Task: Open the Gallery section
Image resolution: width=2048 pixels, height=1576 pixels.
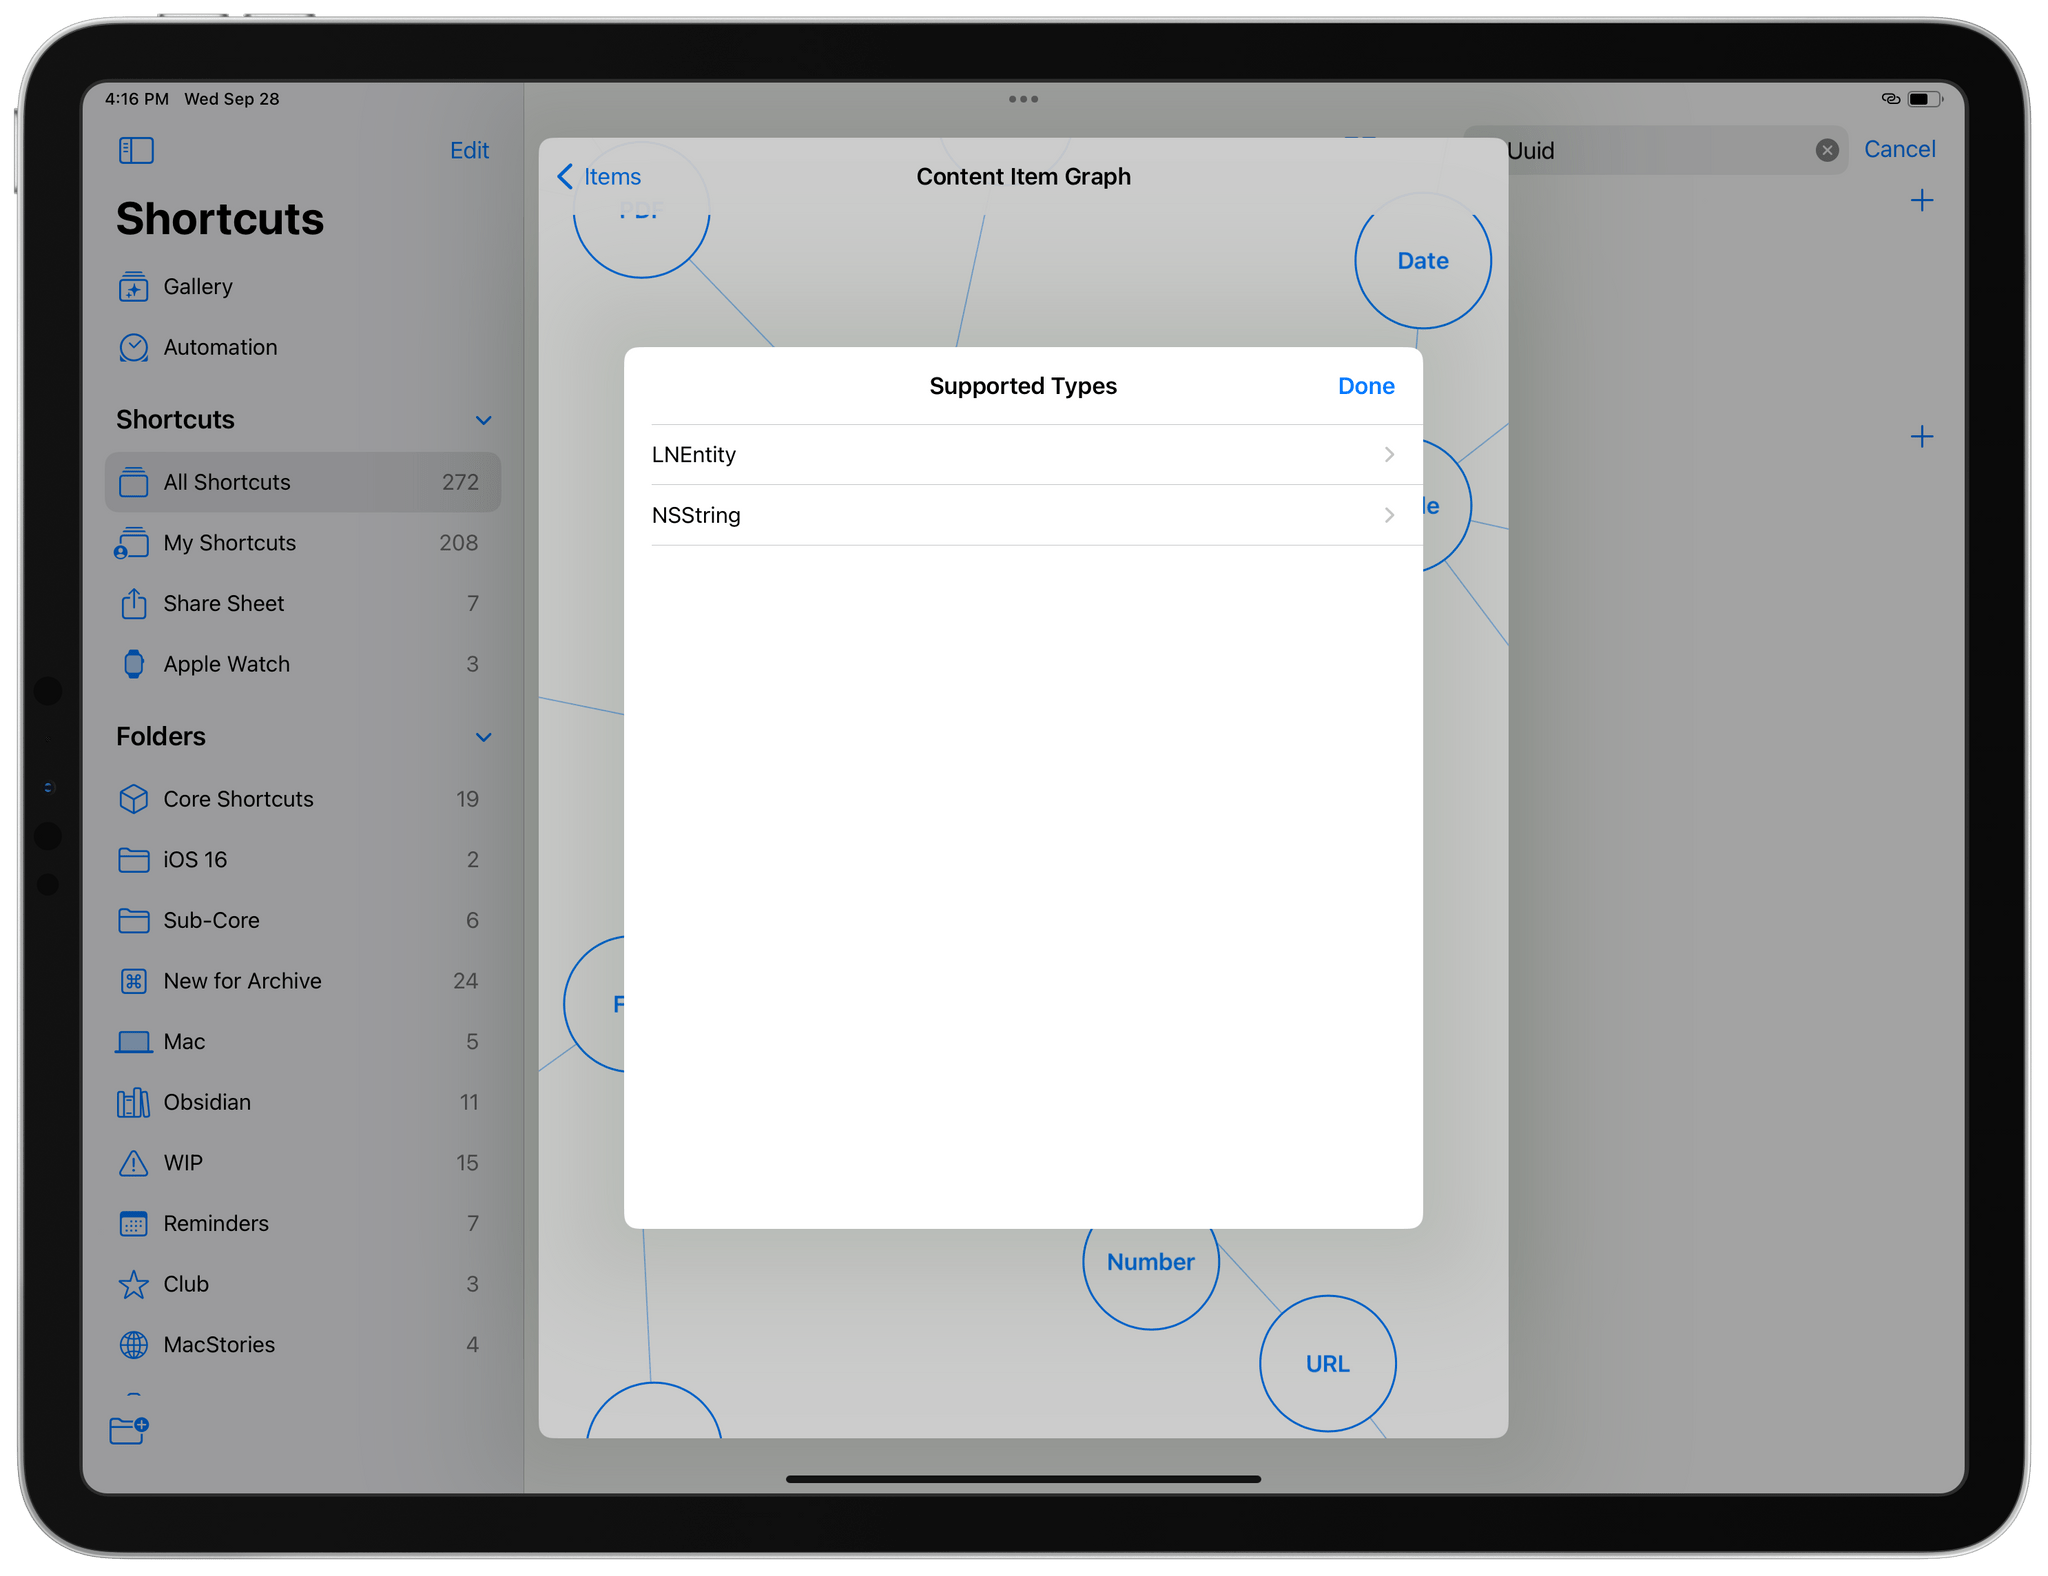Action: click(302, 287)
